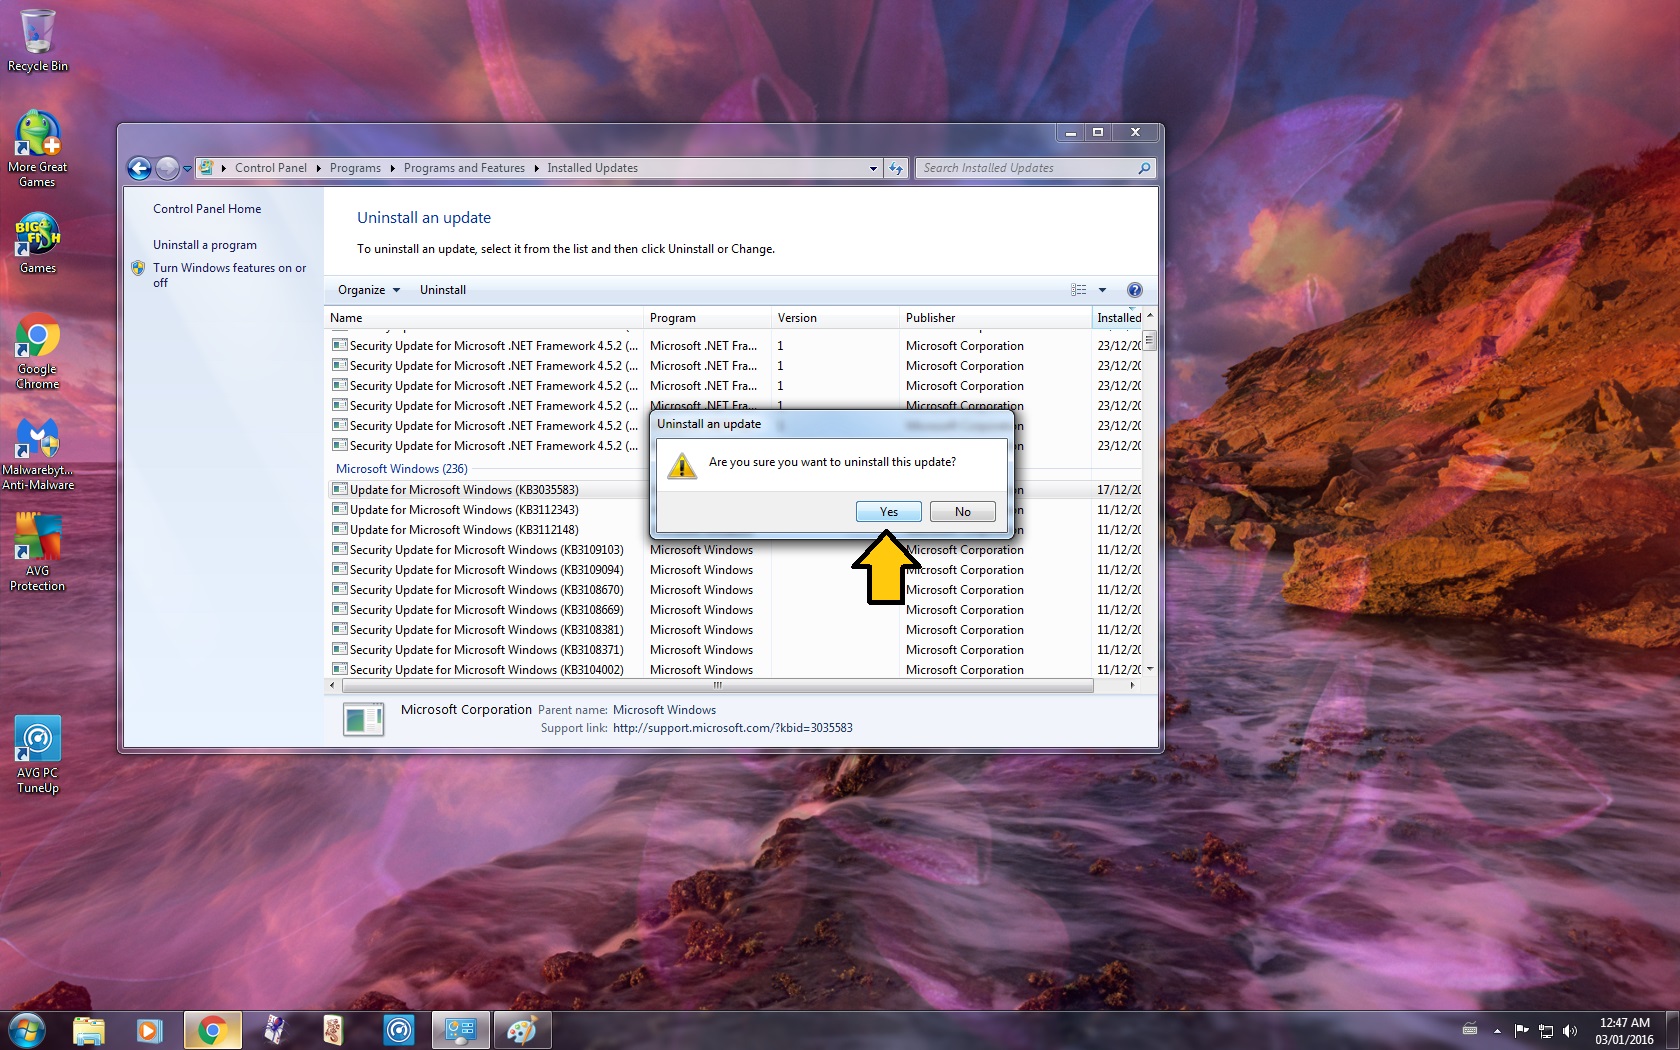Screen dimensions: 1680x1050
Task: Sort by Installed On column
Action: 1119,318
